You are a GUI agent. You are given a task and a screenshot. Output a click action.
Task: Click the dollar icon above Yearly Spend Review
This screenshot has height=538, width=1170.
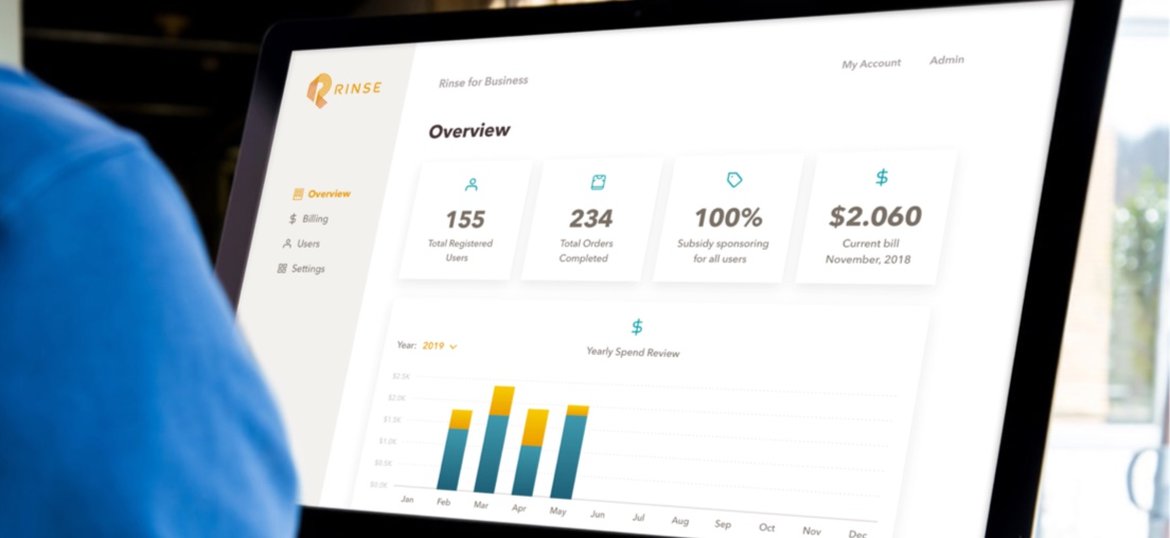pyautogui.click(x=636, y=327)
